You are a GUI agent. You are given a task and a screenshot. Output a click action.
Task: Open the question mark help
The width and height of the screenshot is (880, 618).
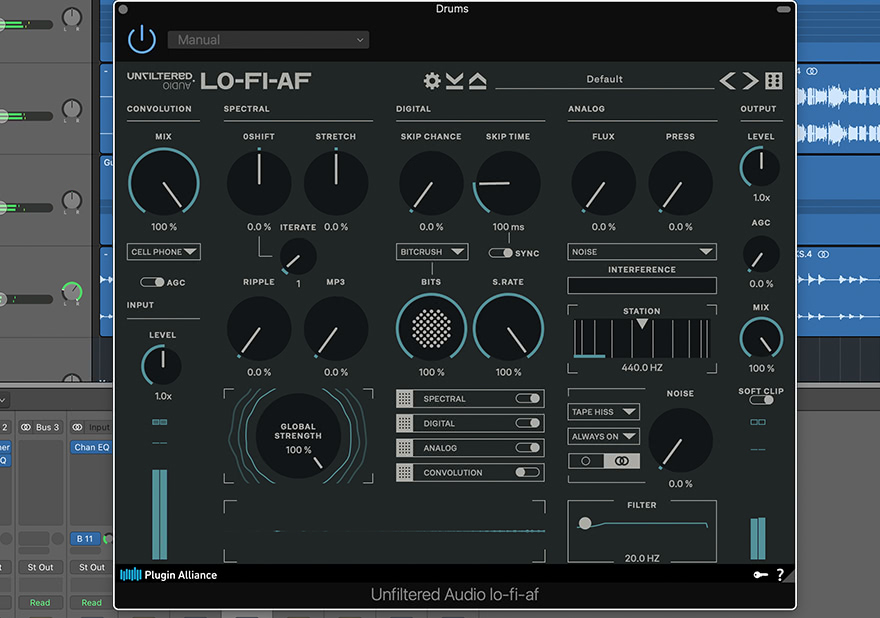pos(780,574)
